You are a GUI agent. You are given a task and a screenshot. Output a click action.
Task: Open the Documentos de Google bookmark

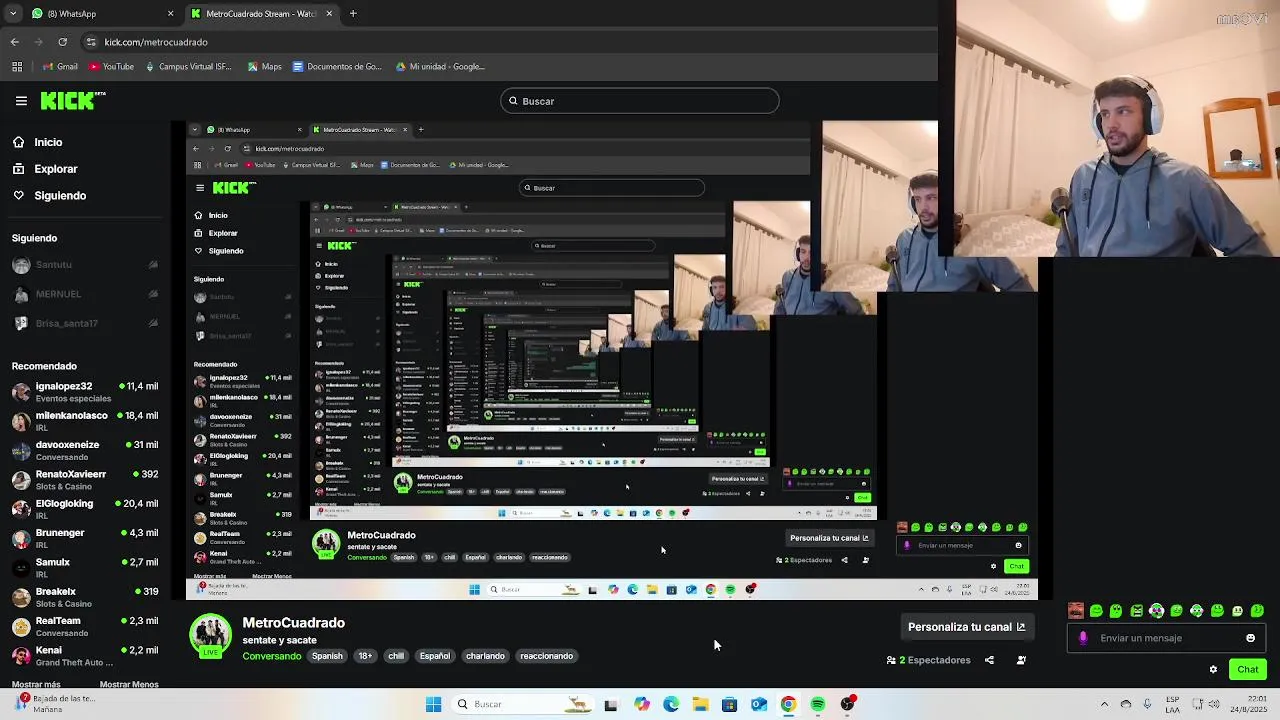tap(337, 67)
